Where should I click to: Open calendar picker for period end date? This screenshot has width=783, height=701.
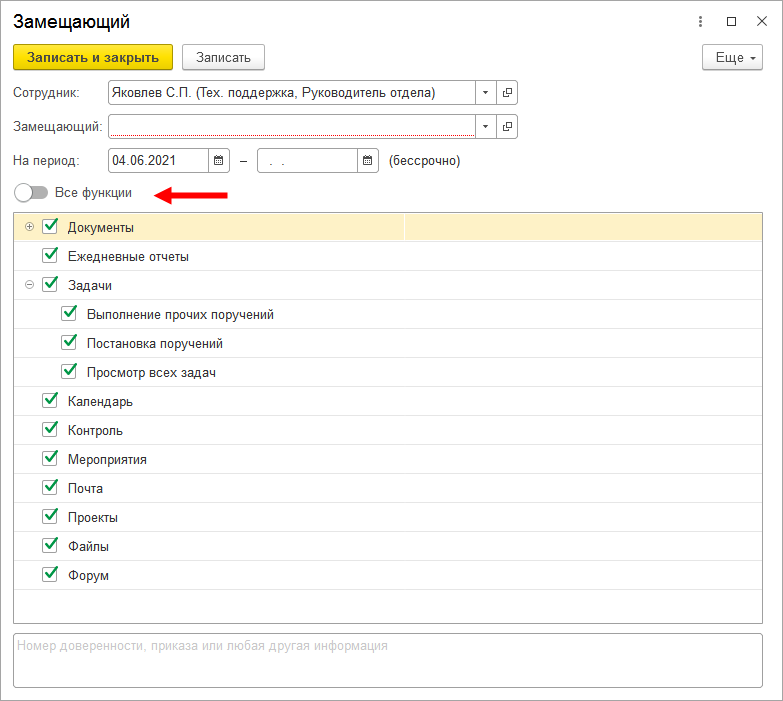coord(368,160)
